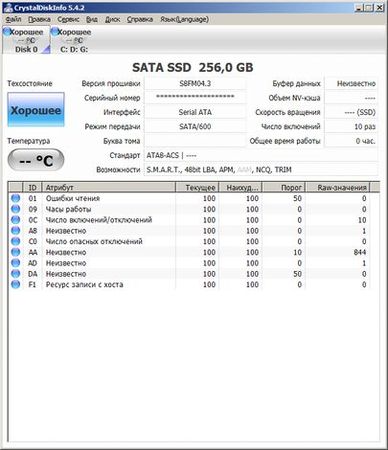
Task: Click the Хорошее health status button
Action: point(36,110)
